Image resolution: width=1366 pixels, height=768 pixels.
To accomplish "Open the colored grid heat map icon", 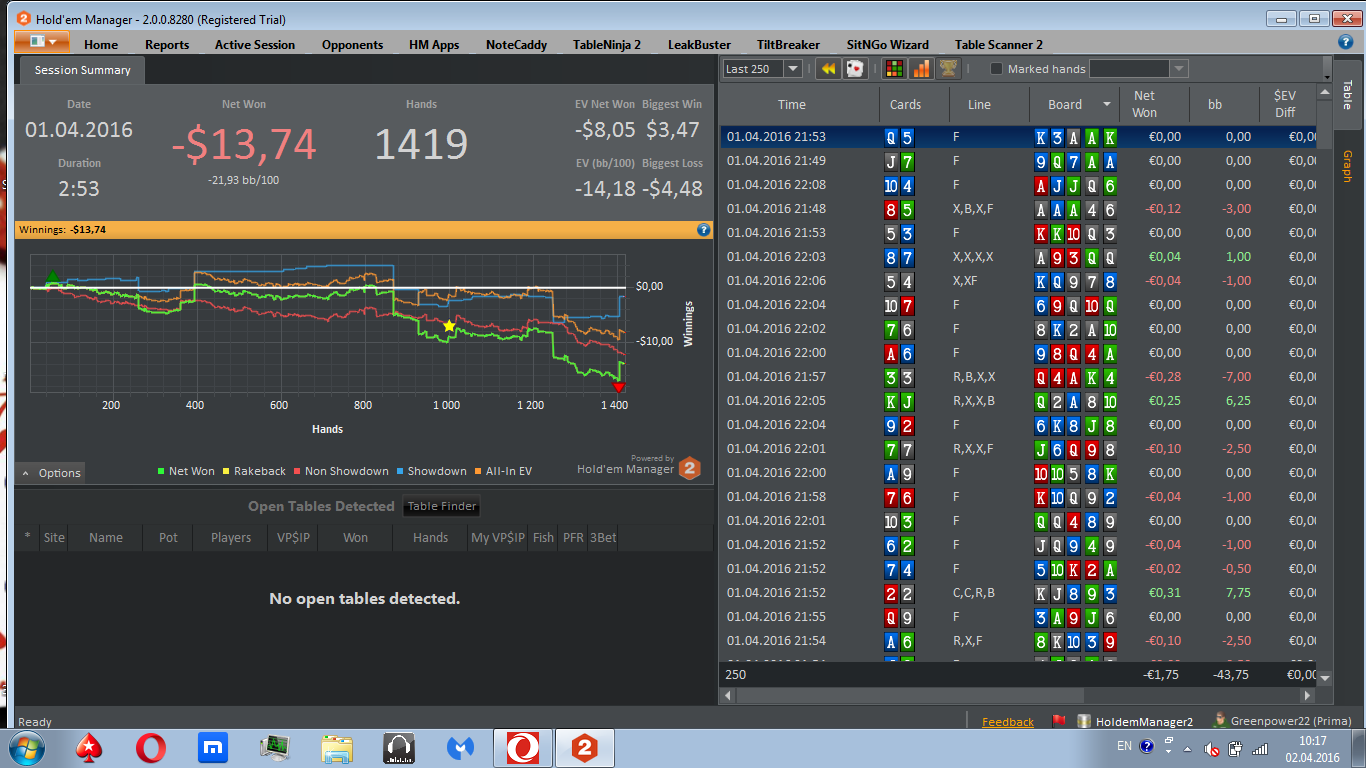I will 895,69.
